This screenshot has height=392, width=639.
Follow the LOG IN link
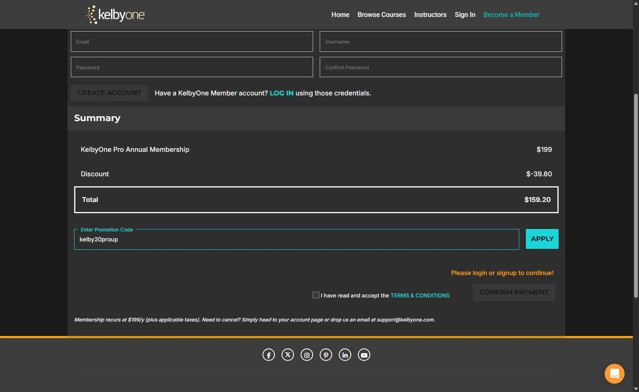282,93
